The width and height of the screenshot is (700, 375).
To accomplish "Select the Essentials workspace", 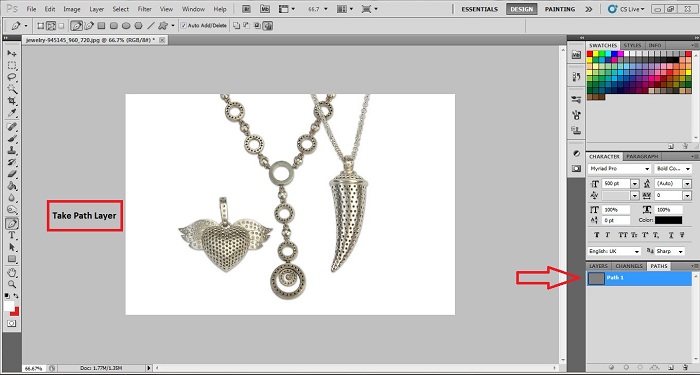I will (x=479, y=9).
